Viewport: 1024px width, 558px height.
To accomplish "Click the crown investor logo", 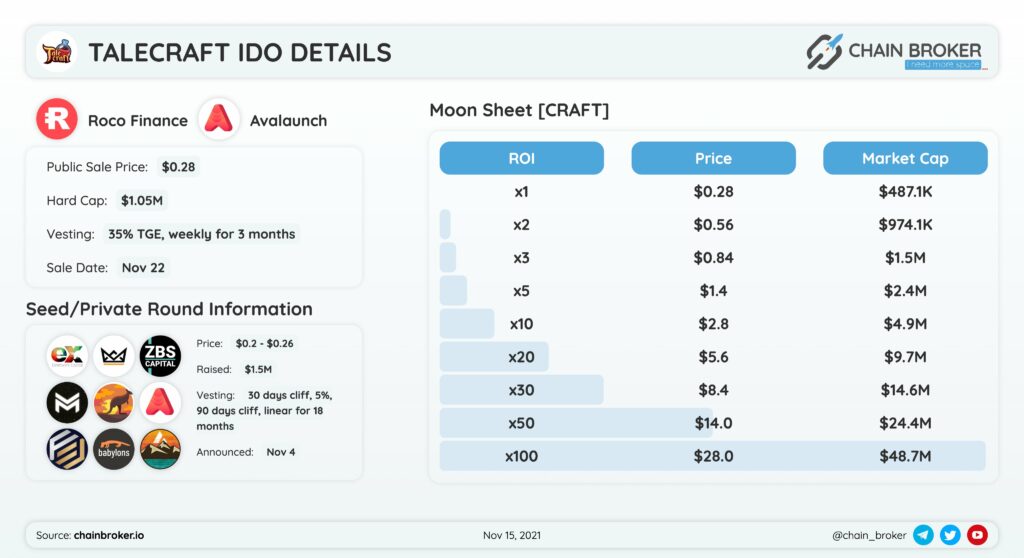I will (114, 355).
